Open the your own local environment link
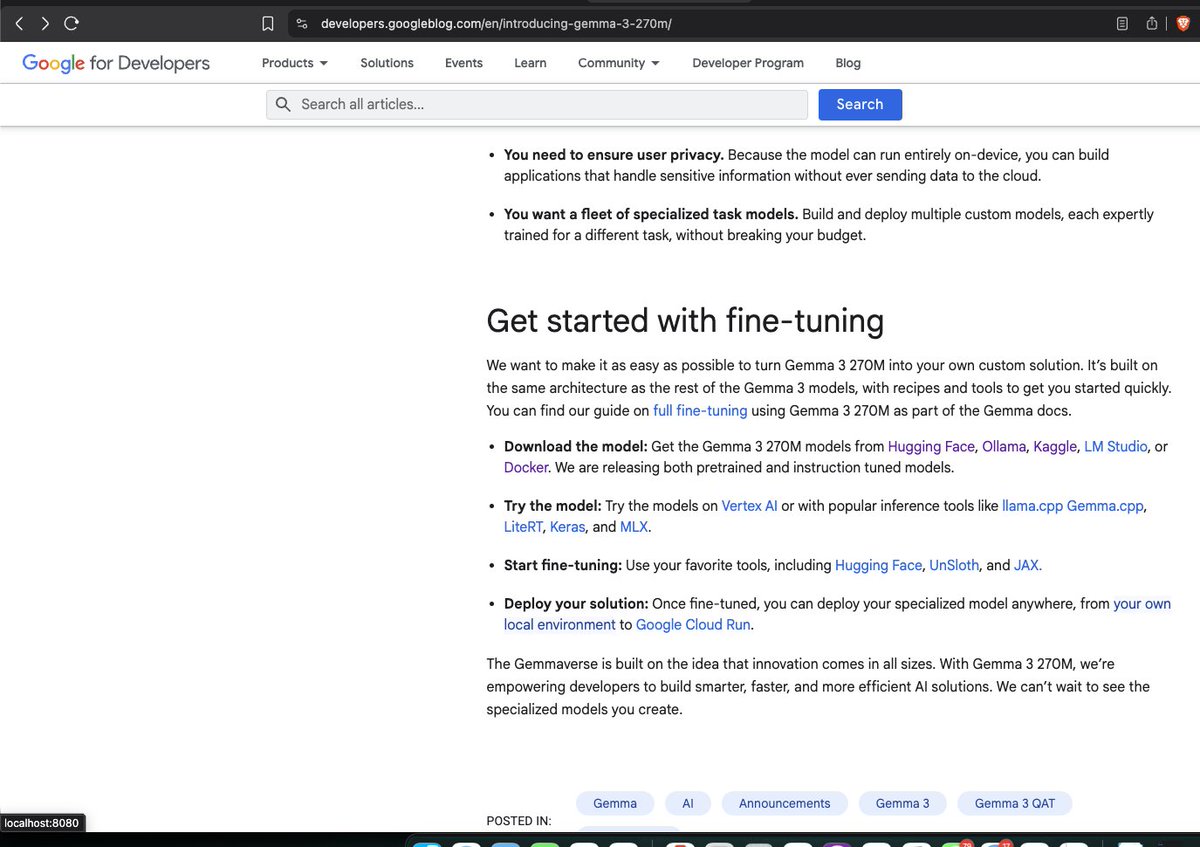1200x847 pixels. 837,614
